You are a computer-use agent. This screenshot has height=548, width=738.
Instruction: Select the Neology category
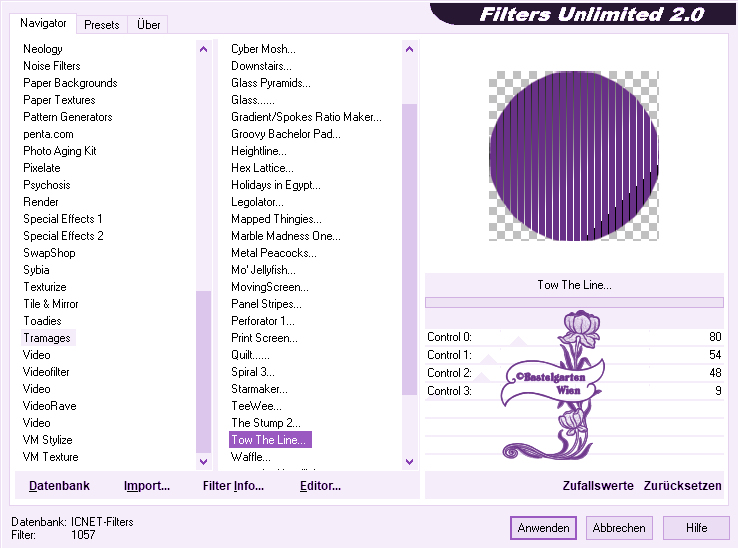coord(43,49)
